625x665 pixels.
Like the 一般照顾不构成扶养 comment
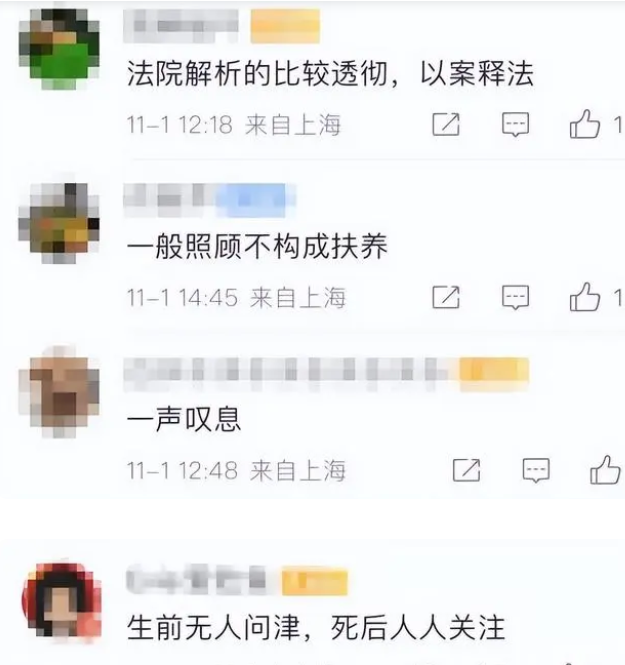coord(585,296)
